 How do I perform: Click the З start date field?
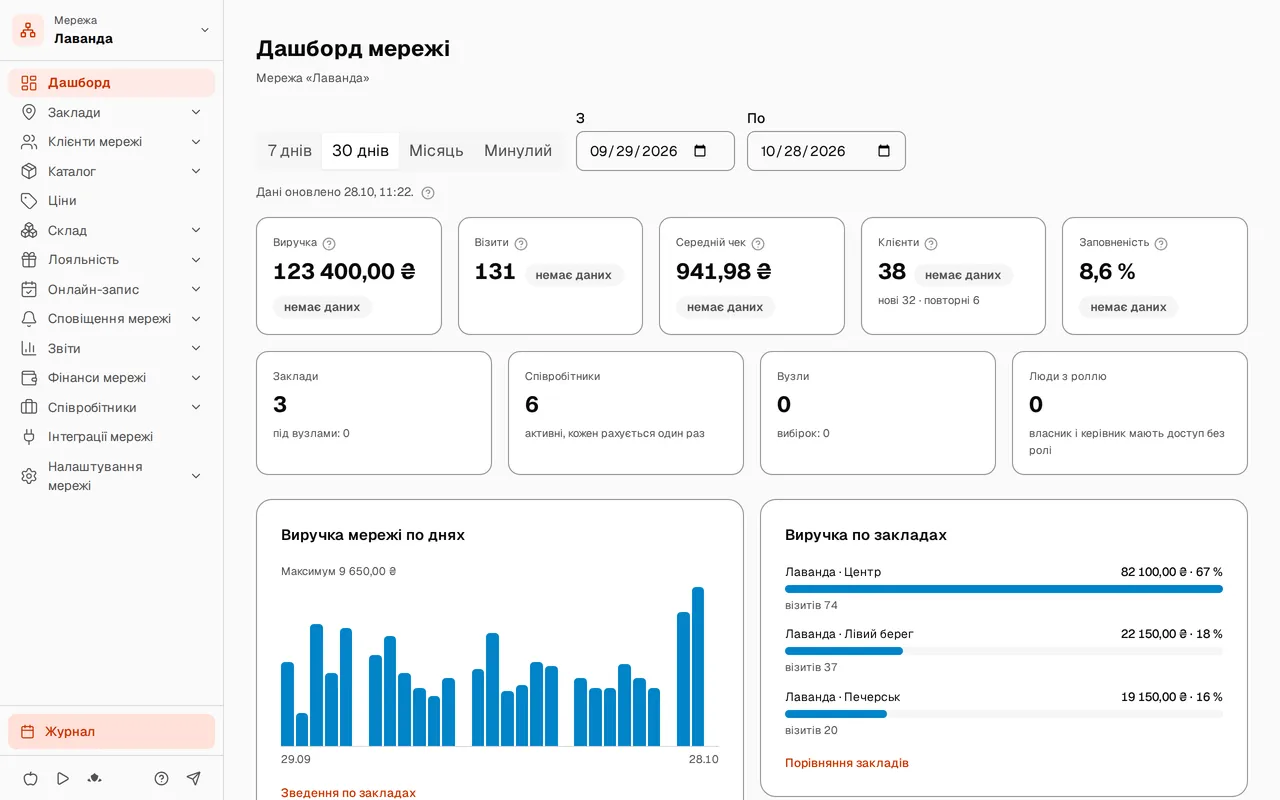(x=655, y=151)
